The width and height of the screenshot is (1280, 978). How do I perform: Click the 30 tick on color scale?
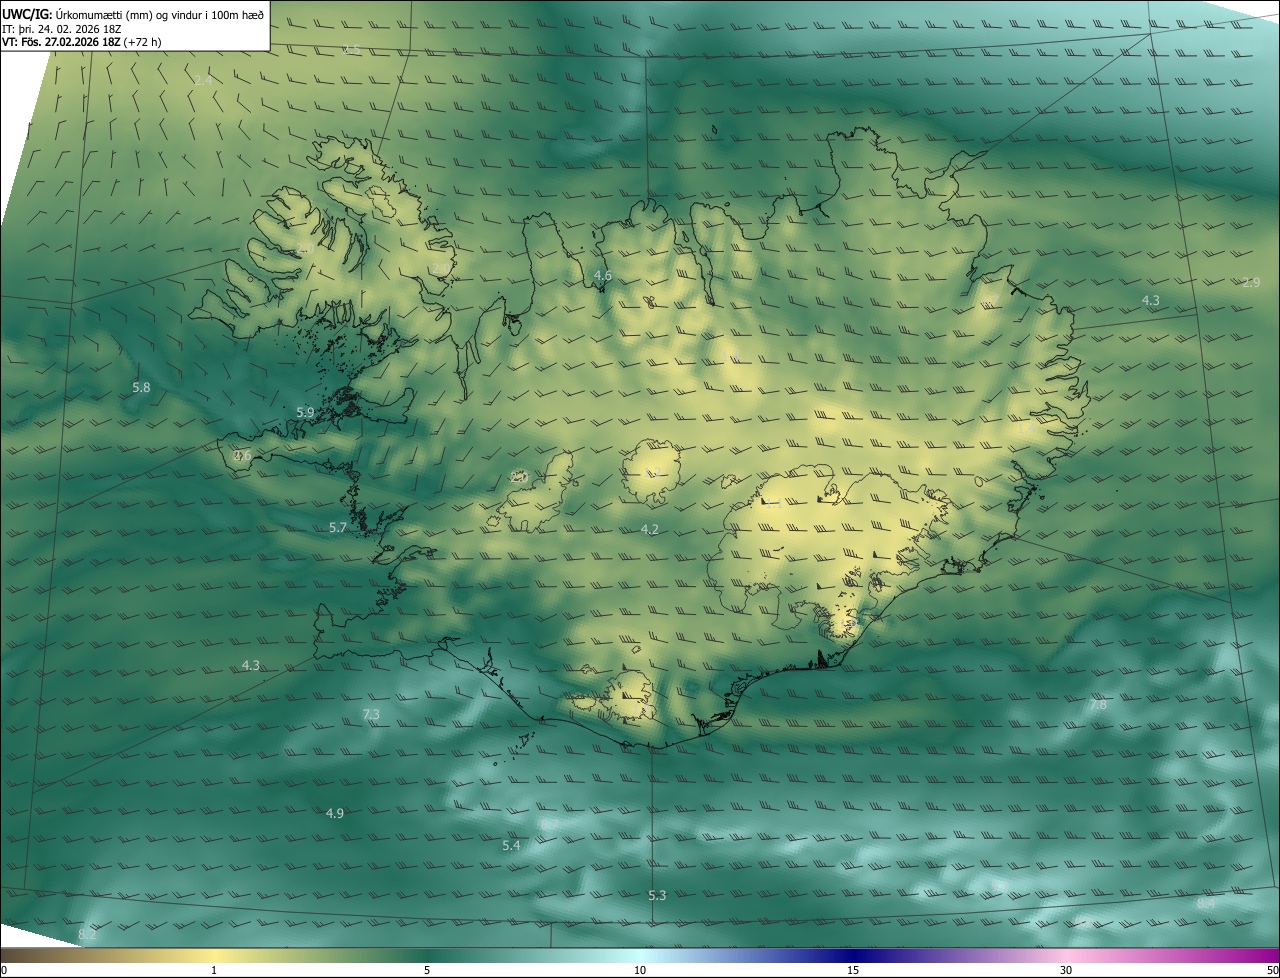tap(1066, 970)
